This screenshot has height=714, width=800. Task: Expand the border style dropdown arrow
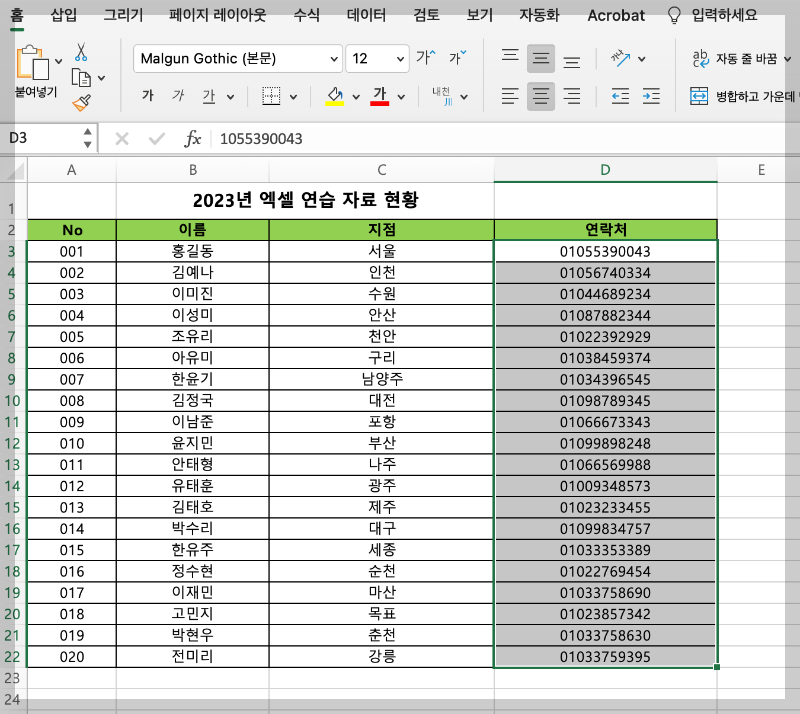coord(295,95)
